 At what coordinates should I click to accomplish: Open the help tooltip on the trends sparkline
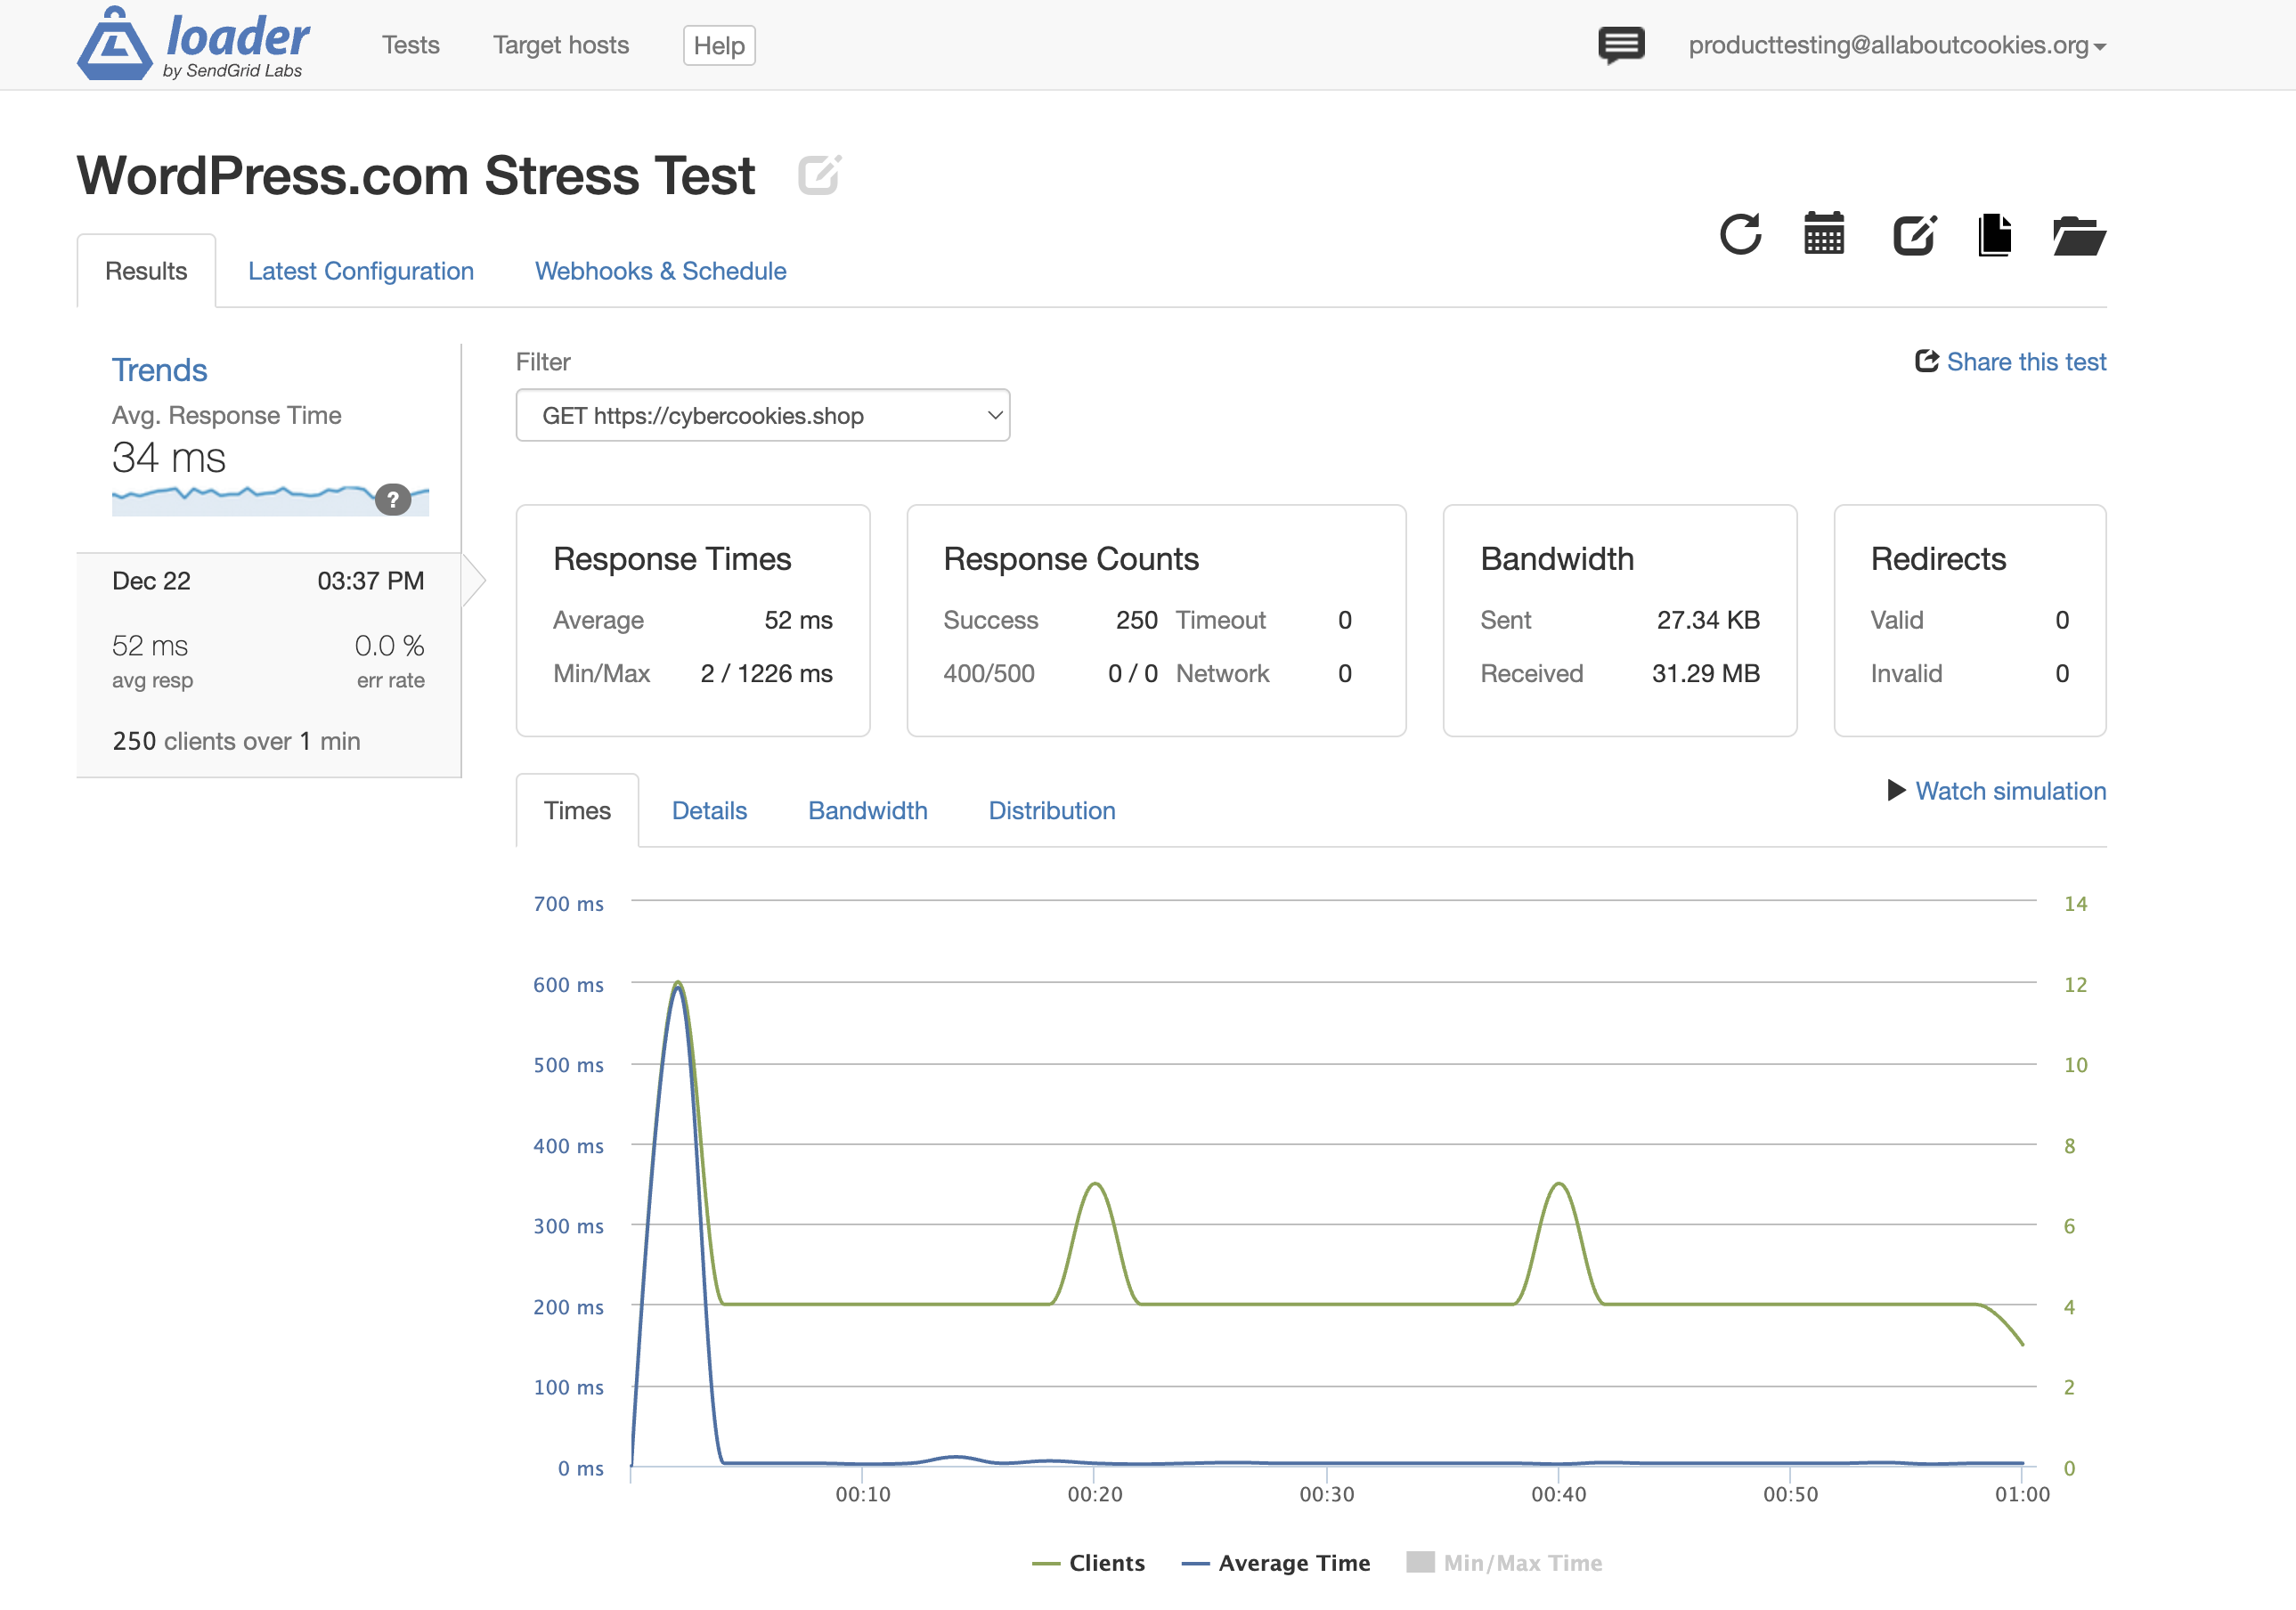click(x=394, y=500)
